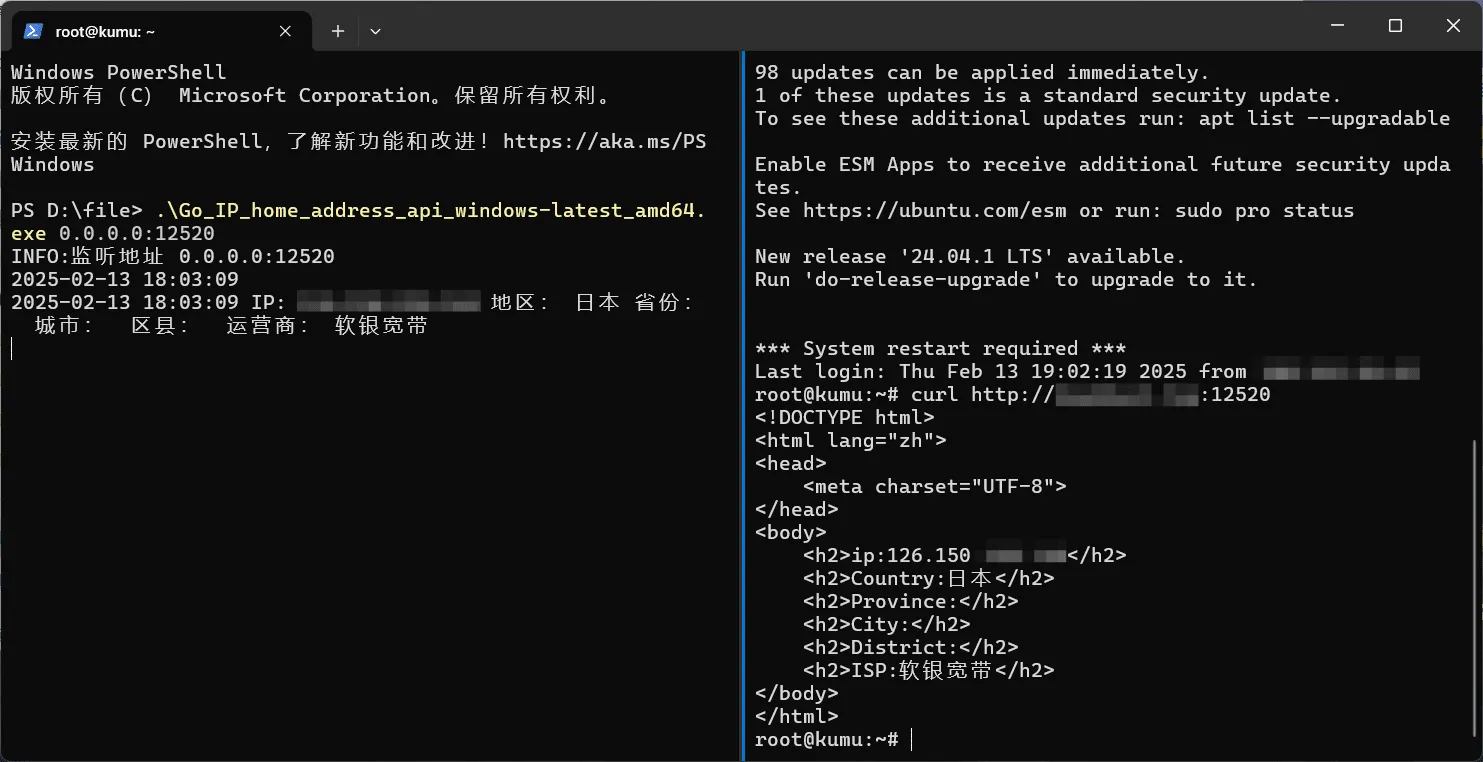Click the ISP 软银宽带 output line
Screen dimensions: 1483x762
(927, 670)
